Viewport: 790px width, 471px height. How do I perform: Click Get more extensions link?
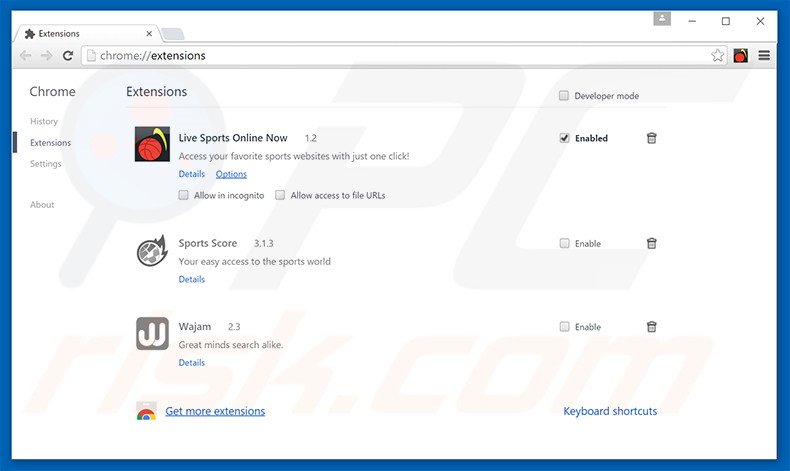click(x=215, y=411)
